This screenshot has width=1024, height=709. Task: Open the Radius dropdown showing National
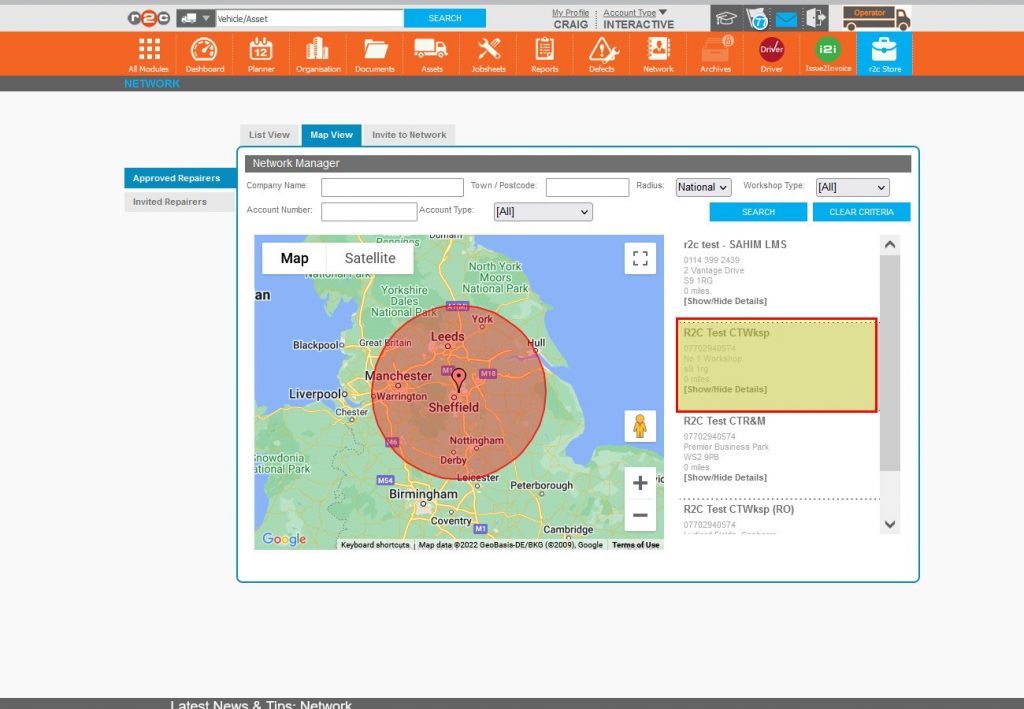click(x=702, y=187)
